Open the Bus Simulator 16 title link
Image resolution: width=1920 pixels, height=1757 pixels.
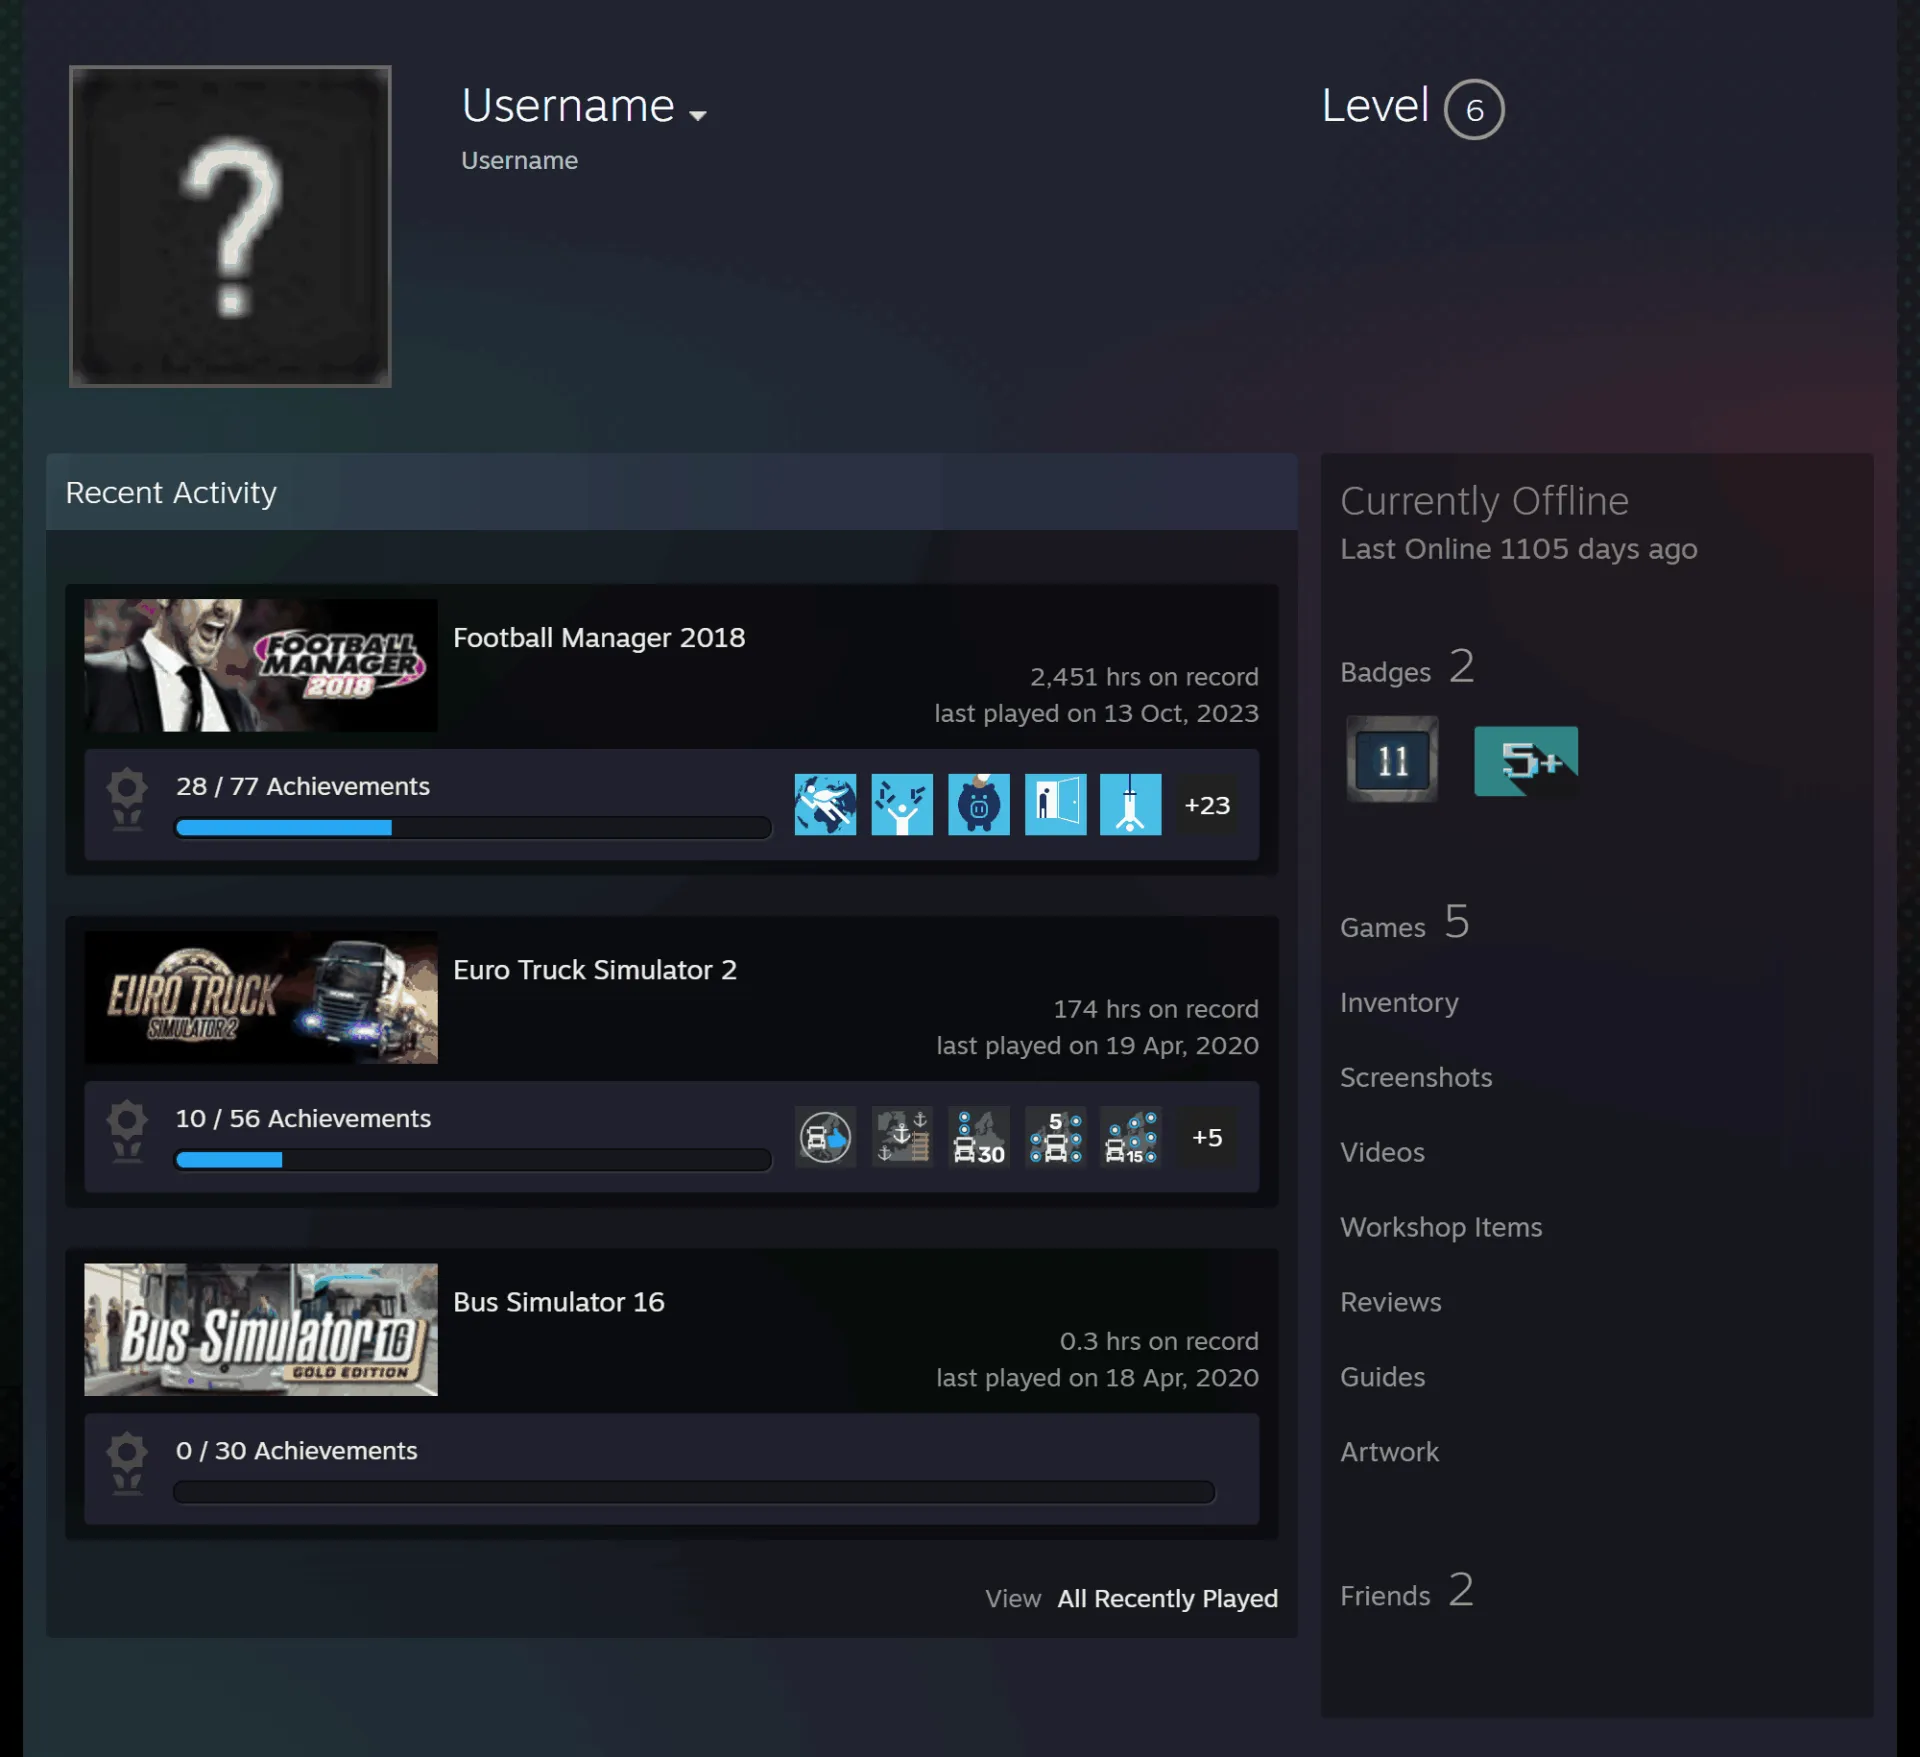pyautogui.click(x=559, y=1301)
